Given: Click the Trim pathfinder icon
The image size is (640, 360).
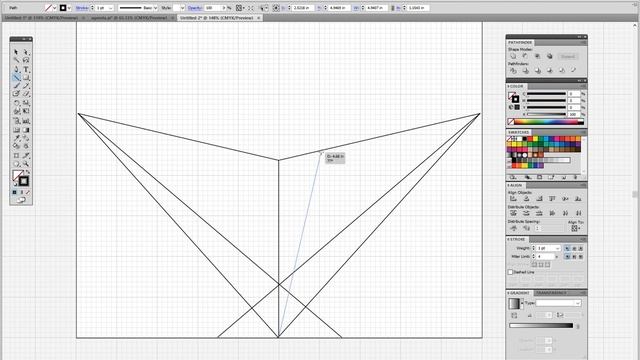Looking at the screenshot, I should coord(525,71).
